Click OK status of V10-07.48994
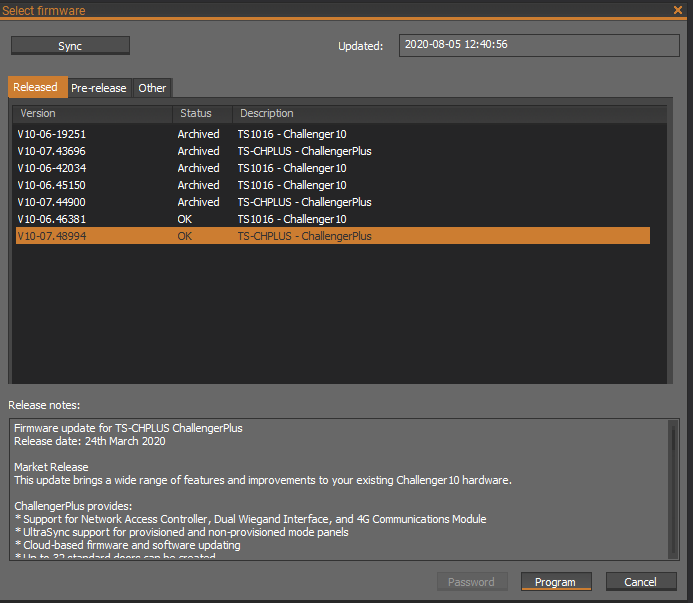 click(x=185, y=236)
